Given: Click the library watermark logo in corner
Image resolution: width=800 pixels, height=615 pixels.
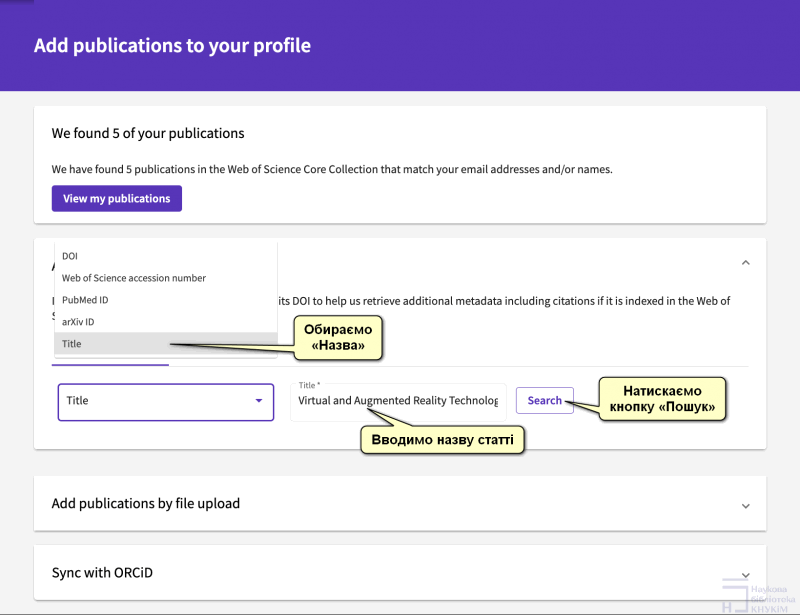Looking at the screenshot, I should click(754, 597).
